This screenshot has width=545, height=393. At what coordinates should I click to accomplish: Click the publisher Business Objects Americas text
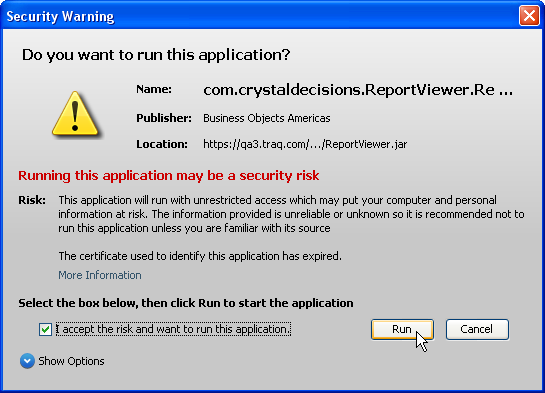pyautogui.click(x=267, y=118)
